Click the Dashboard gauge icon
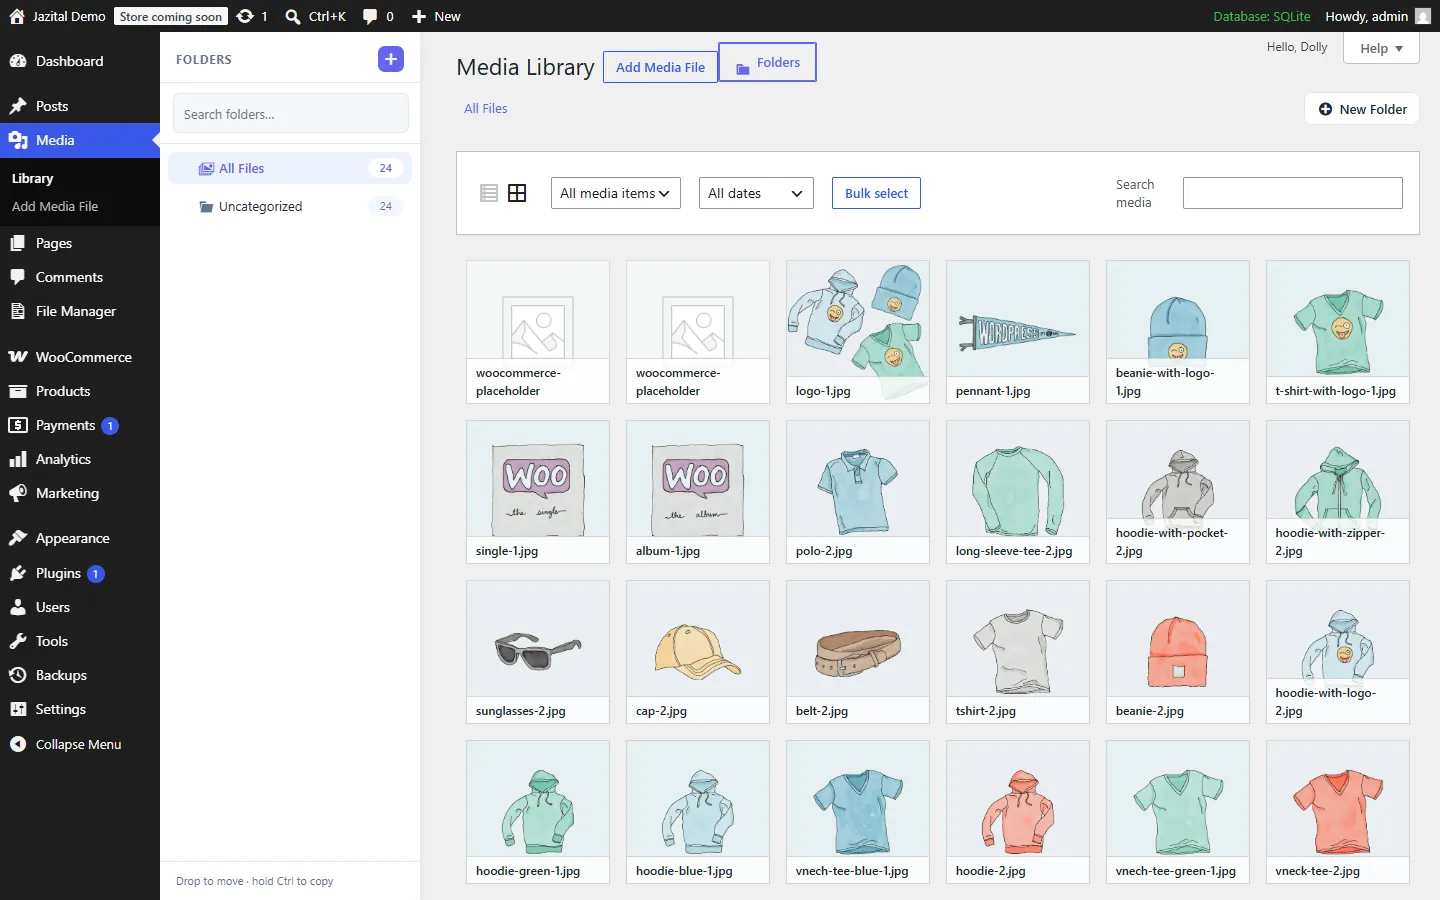Screen dimensions: 1440x900 18,61
